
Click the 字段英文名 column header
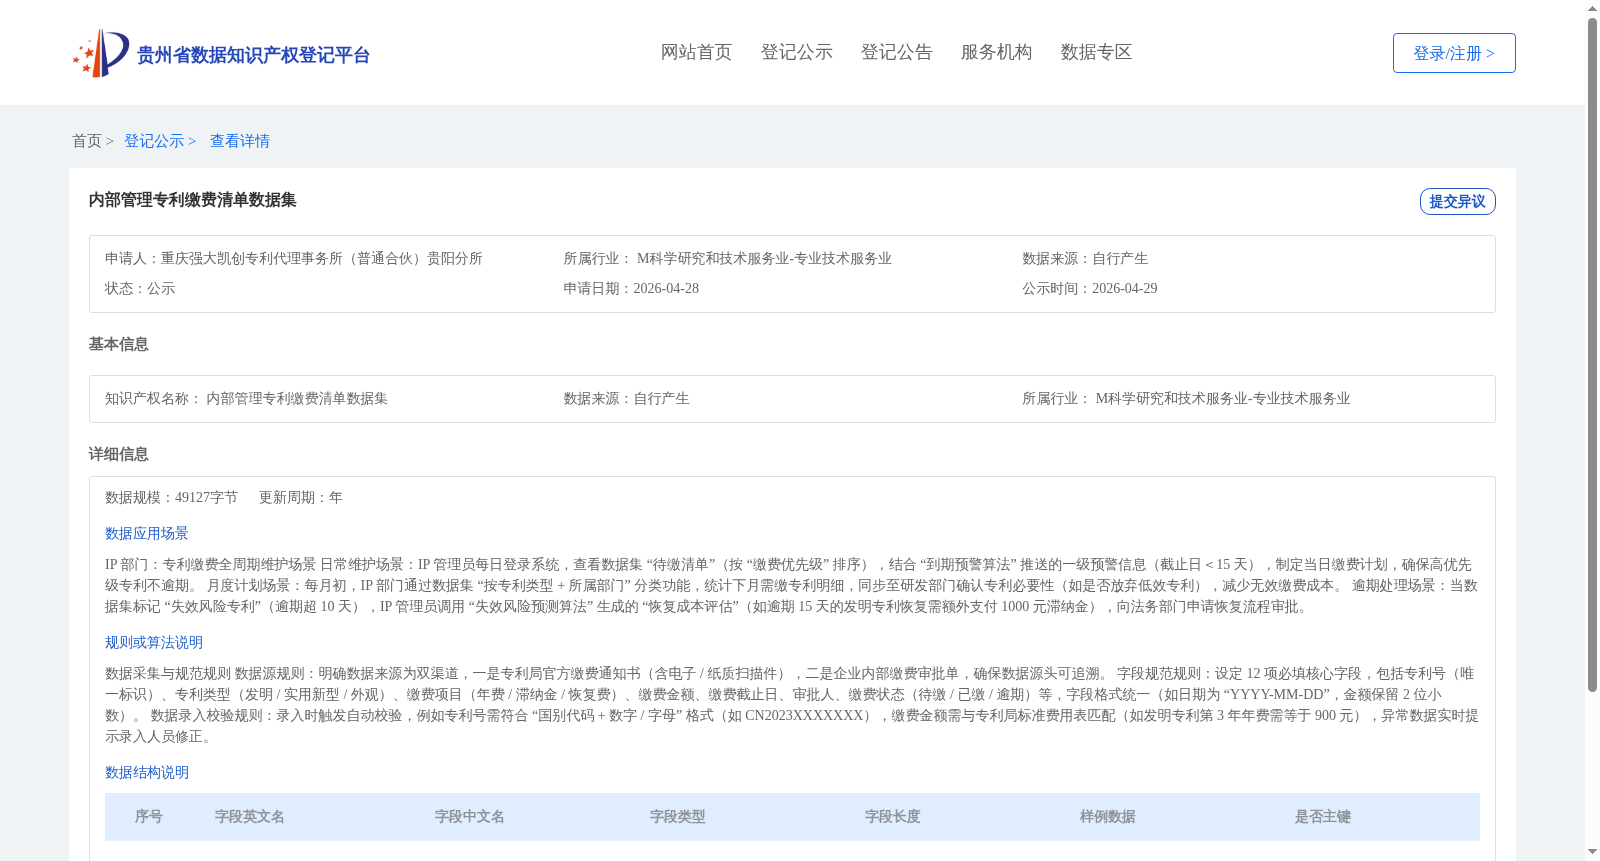click(250, 817)
